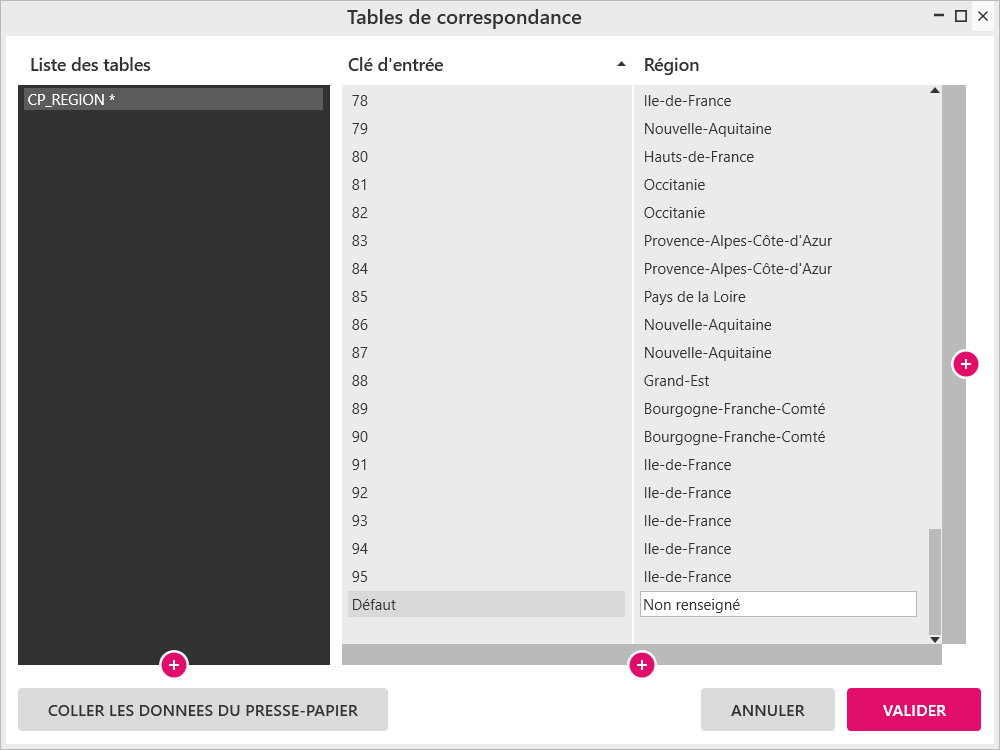The height and width of the screenshot is (750, 1000).
Task: Click the Région column header
Action: pos(672,64)
